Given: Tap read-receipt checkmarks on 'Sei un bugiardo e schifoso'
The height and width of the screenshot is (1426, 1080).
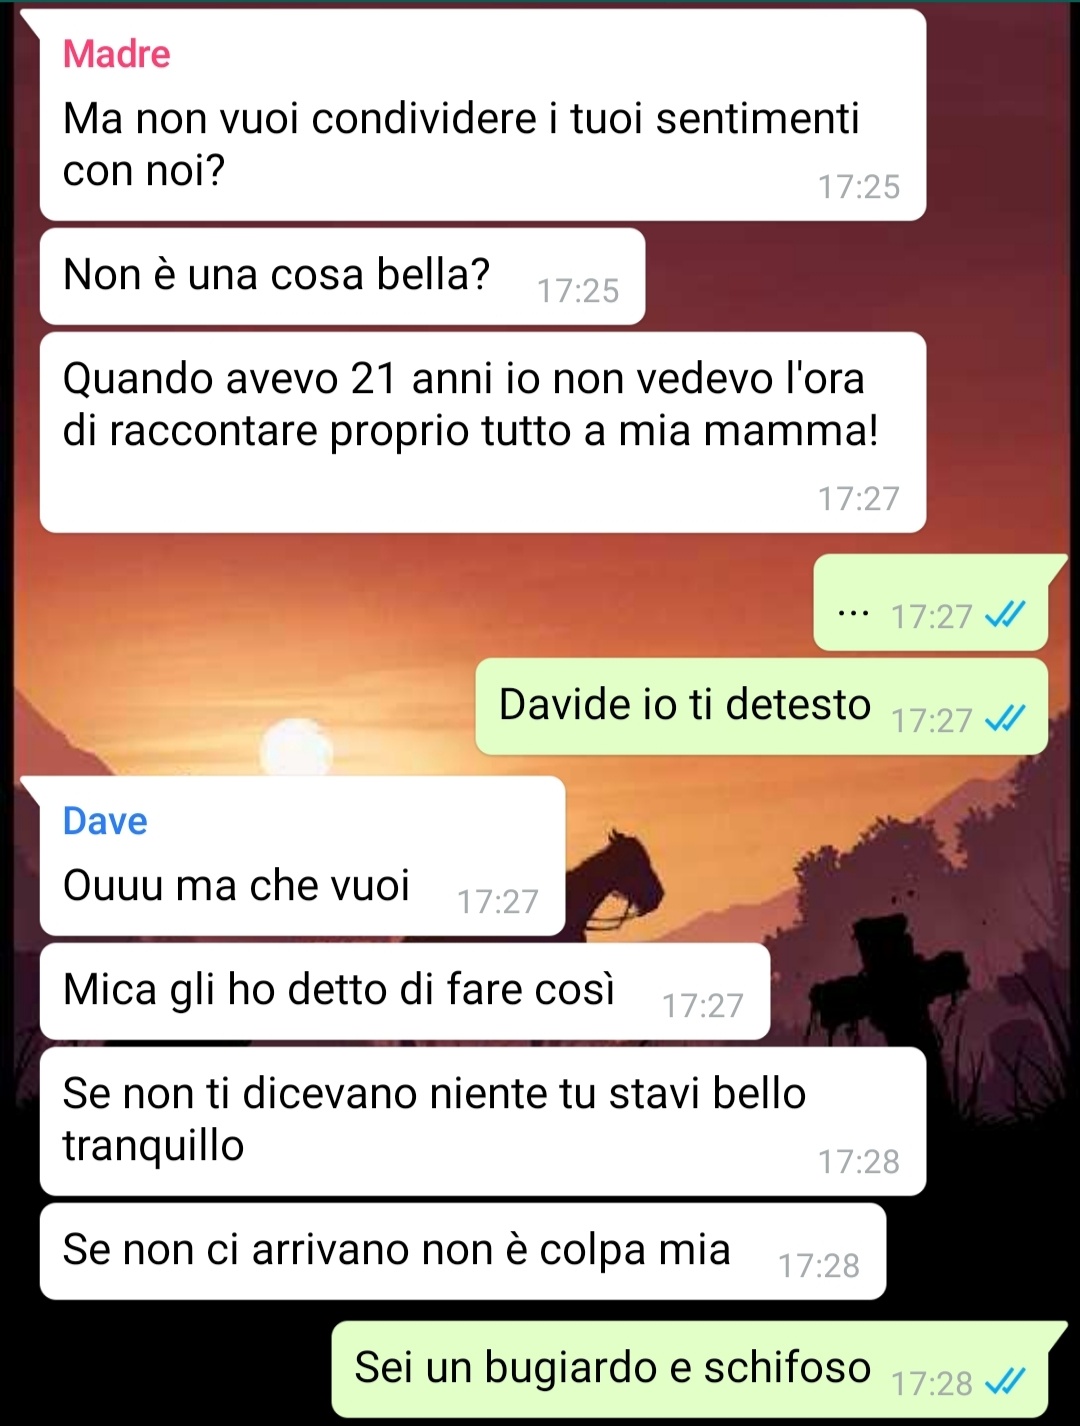Looking at the screenshot, I should (1005, 1382).
